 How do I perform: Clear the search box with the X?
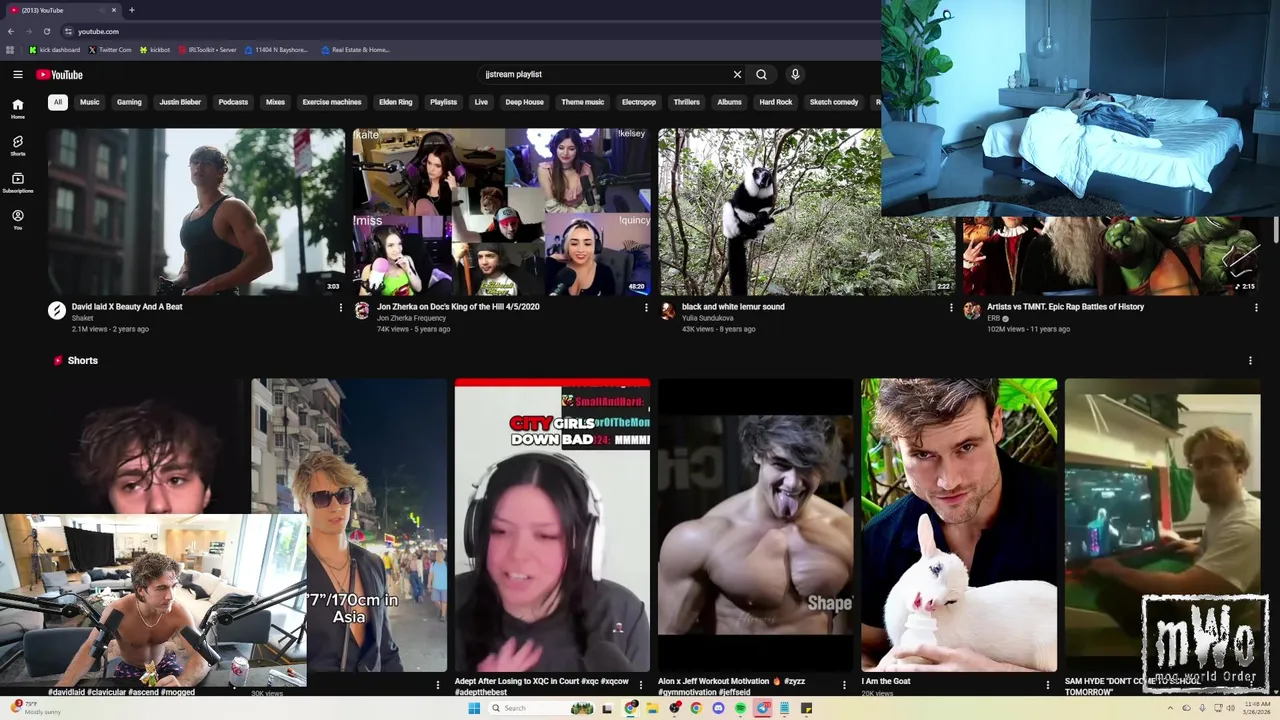737,74
